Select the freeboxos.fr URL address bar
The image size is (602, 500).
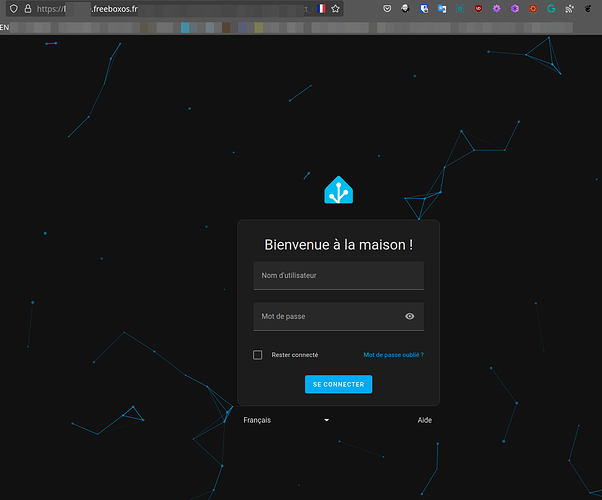(170, 8)
